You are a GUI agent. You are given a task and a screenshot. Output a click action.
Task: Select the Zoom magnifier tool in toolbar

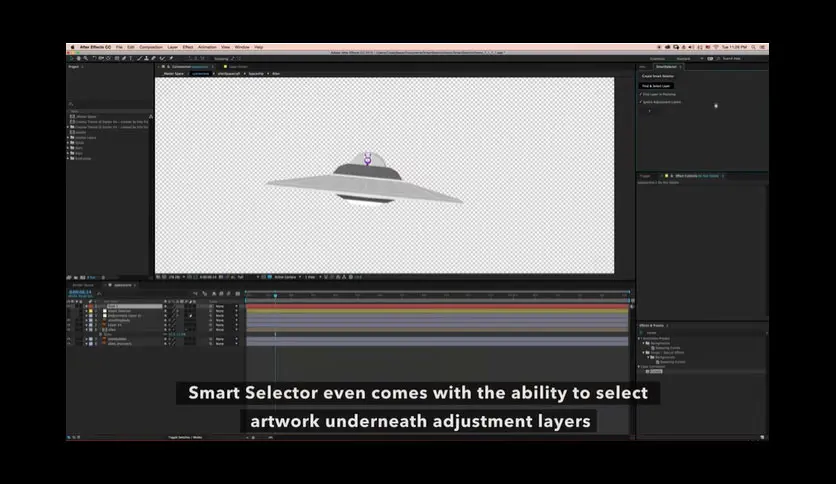click(x=86, y=59)
